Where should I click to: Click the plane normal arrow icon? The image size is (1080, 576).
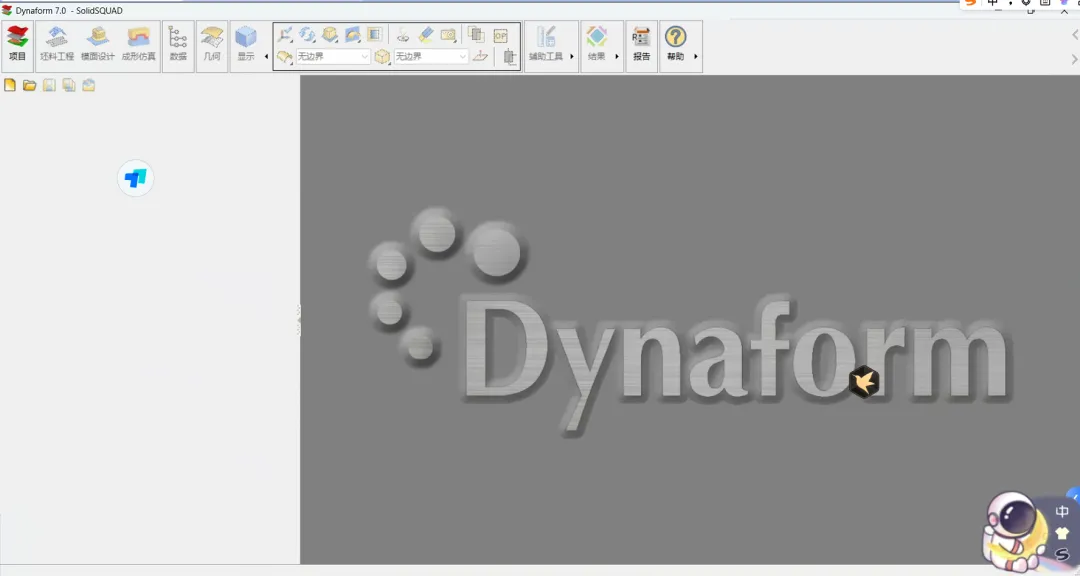[x=481, y=56]
